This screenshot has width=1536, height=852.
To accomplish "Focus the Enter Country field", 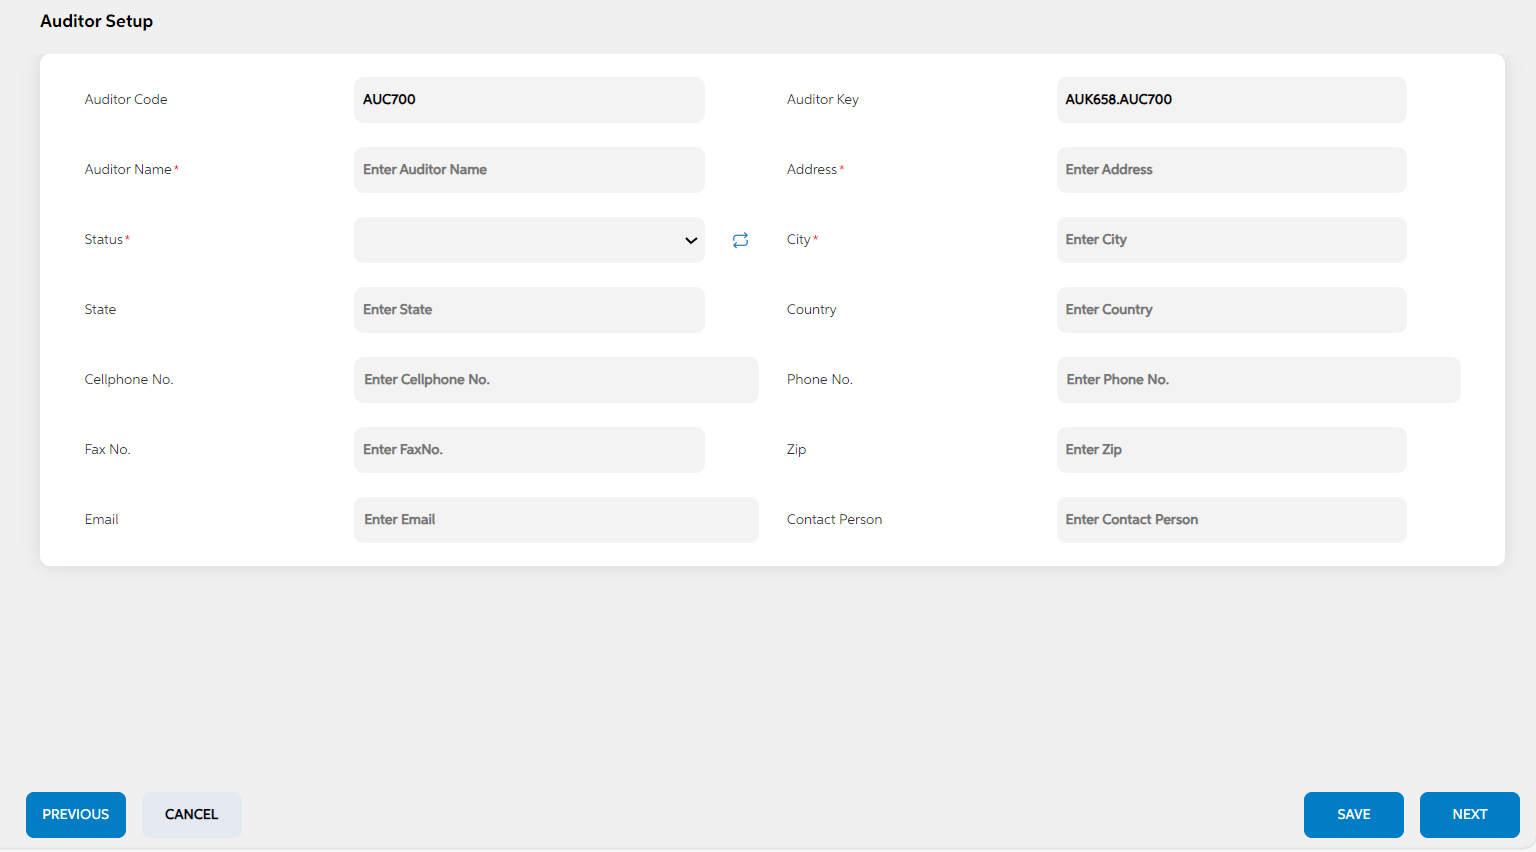I will (x=1231, y=310).
